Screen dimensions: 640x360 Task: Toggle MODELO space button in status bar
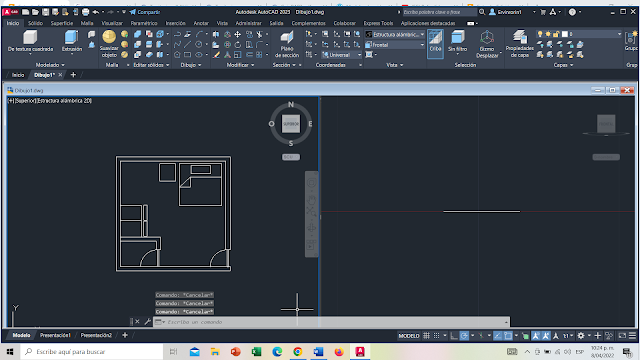(x=409, y=336)
